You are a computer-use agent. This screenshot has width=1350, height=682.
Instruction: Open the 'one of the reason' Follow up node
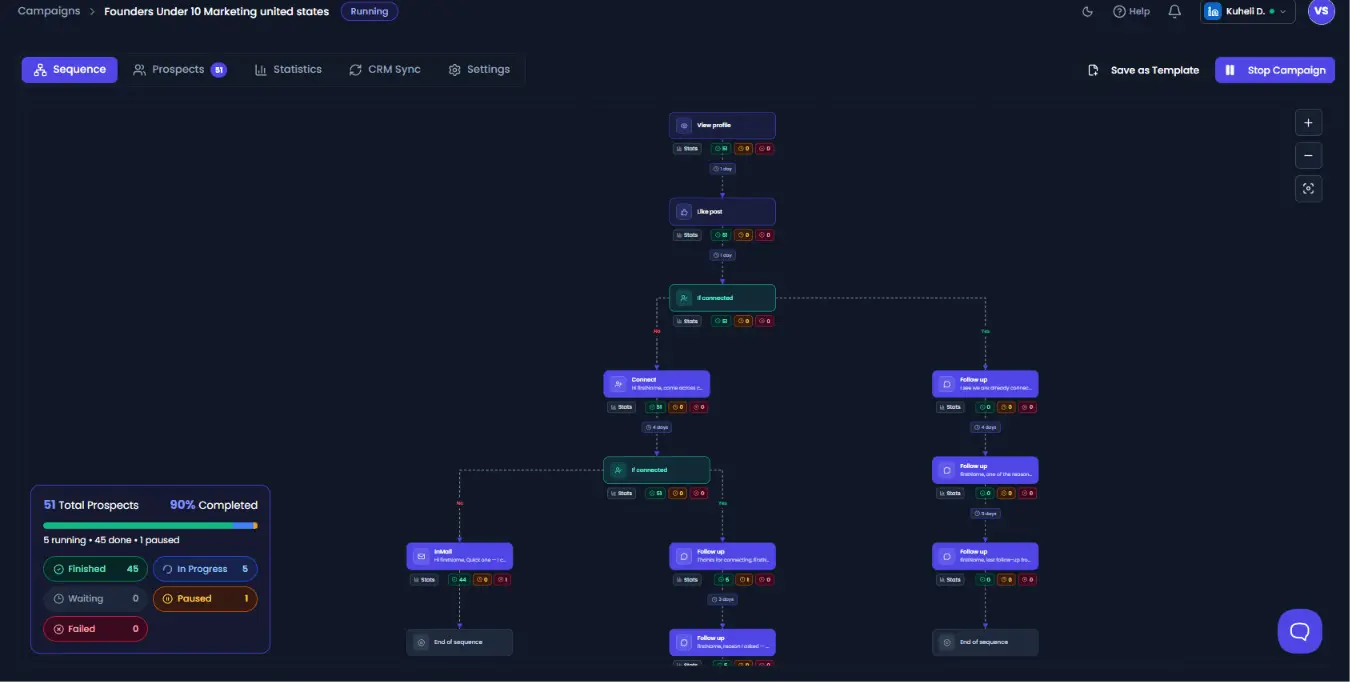pos(985,470)
